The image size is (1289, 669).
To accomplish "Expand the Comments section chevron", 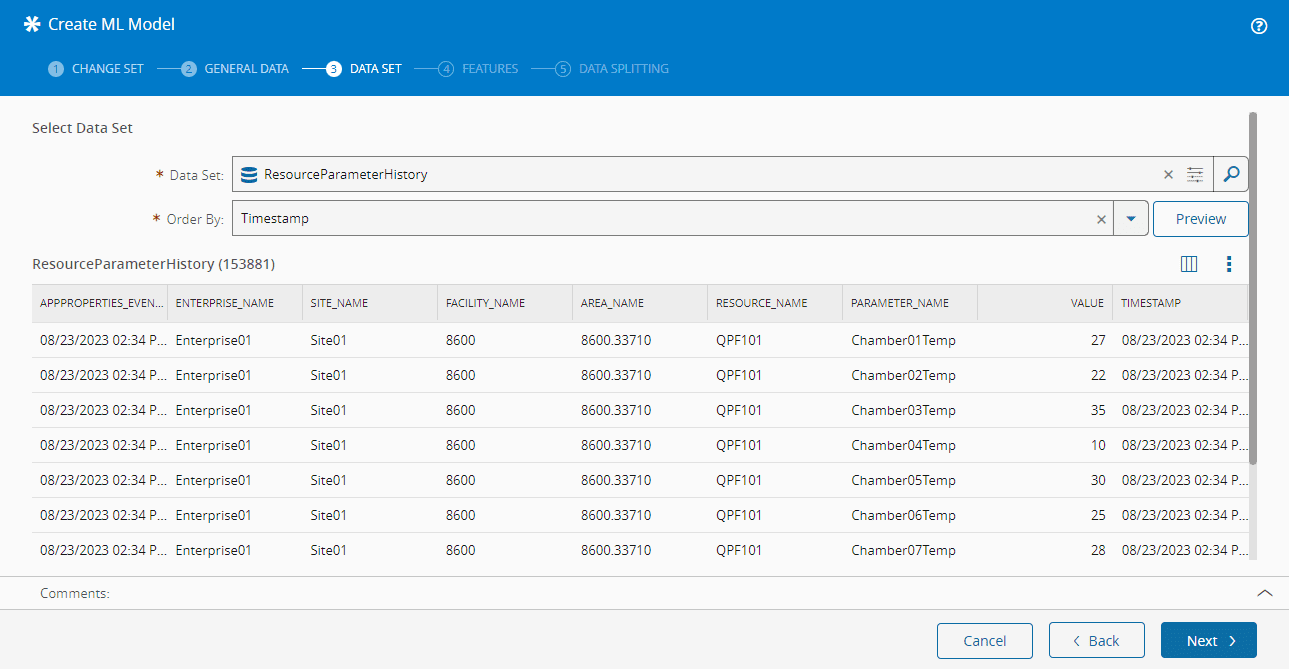I will (x=1264, y=593).
